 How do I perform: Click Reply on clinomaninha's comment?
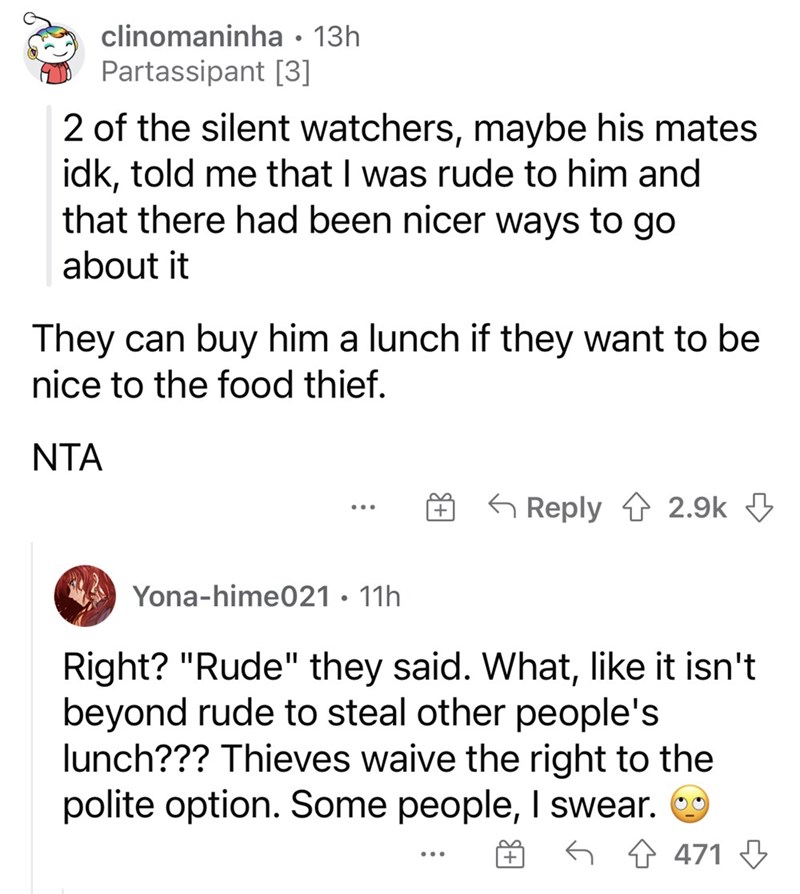tap(545, 507)
